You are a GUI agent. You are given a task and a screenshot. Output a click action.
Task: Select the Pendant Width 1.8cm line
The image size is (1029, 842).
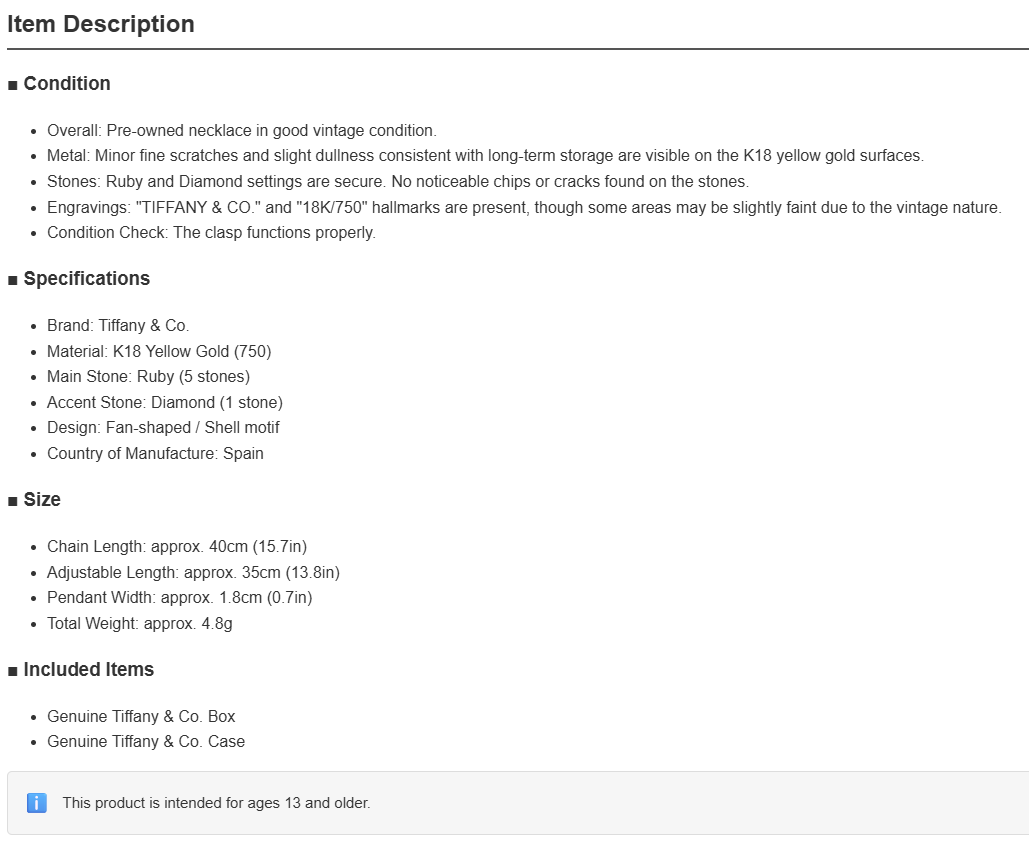click(180, 598)
